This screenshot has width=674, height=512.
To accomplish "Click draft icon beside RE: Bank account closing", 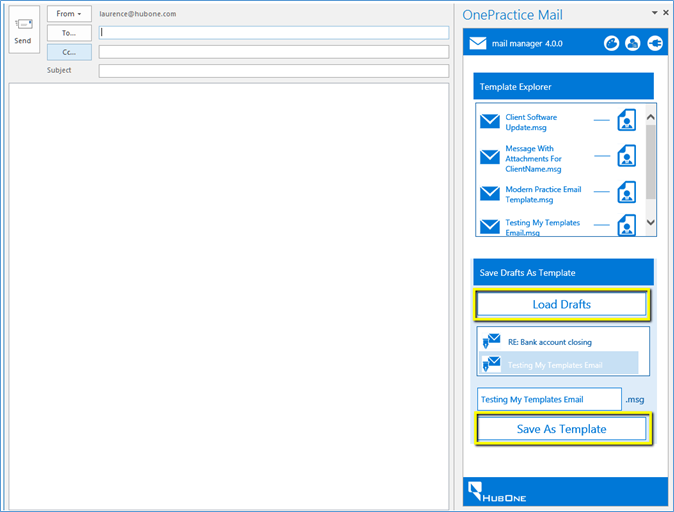I will pyautogui.click(x=491, y=341).
